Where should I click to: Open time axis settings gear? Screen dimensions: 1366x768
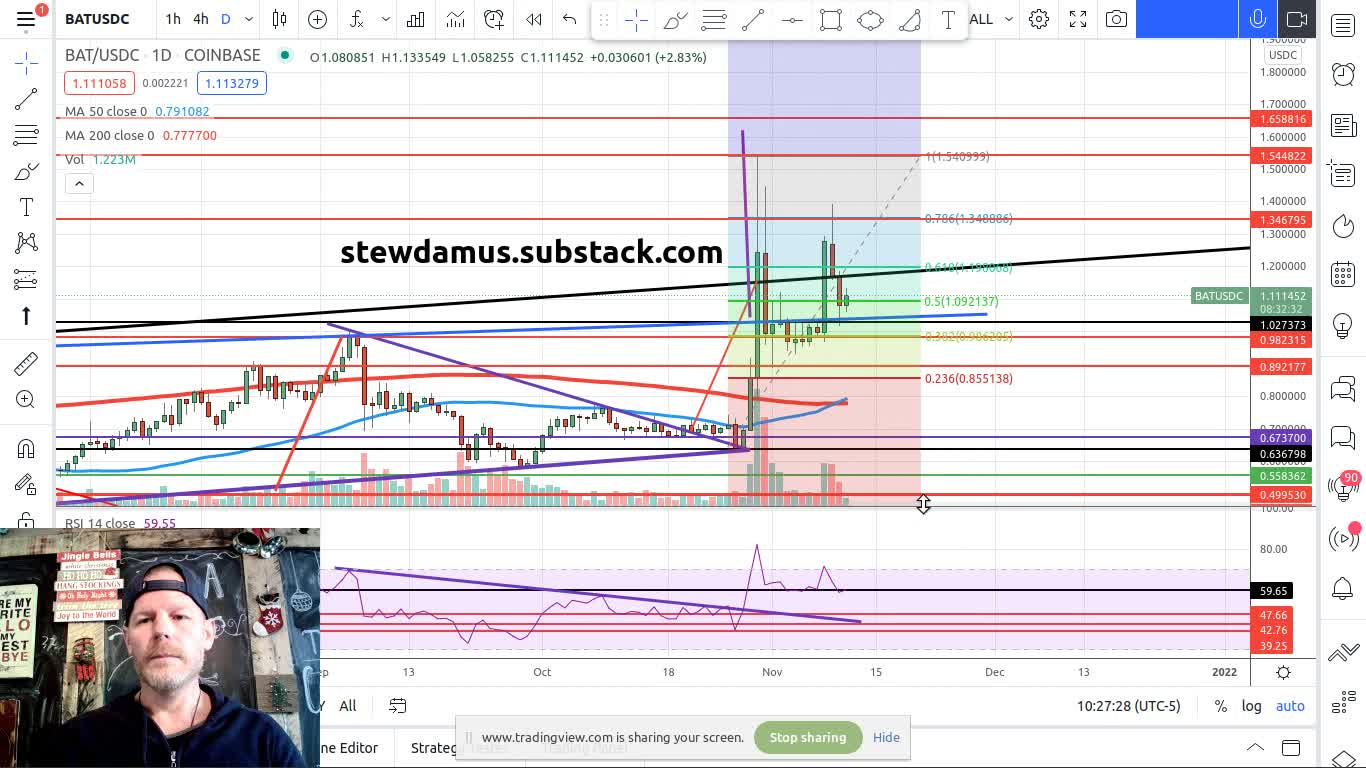(1283, 672)
